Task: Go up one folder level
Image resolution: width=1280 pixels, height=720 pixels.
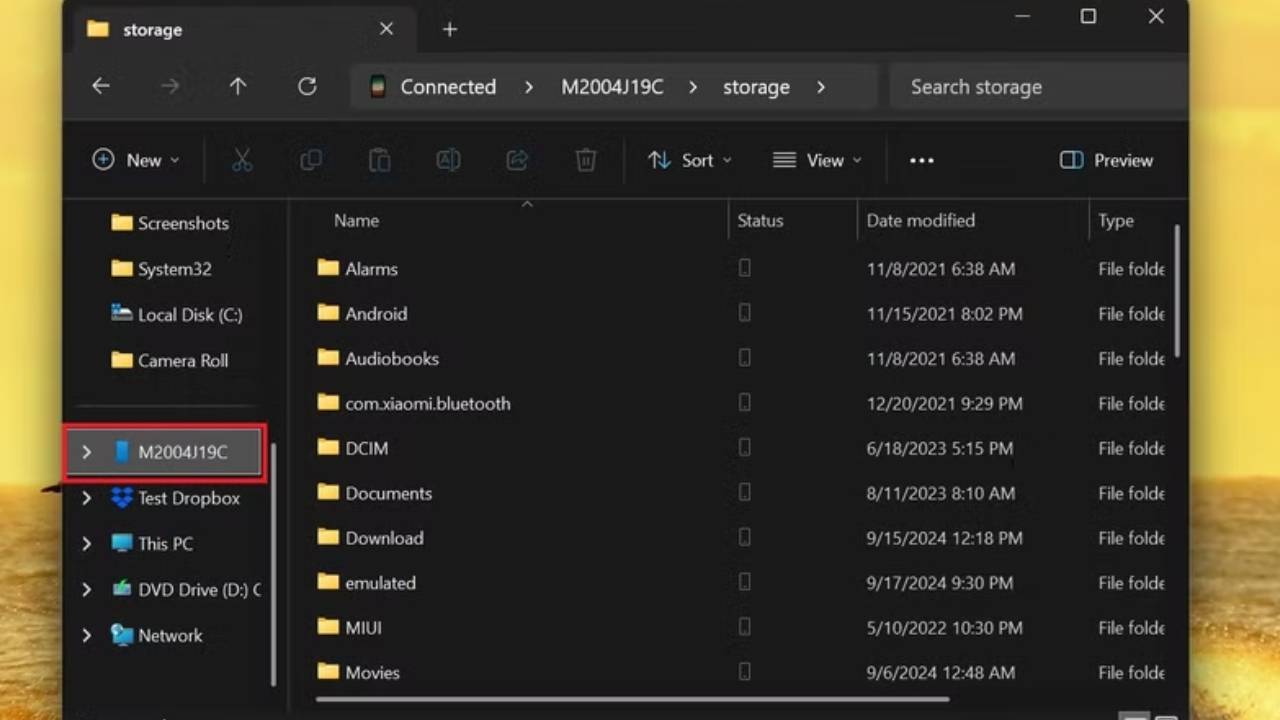Action: pos(238,87)
